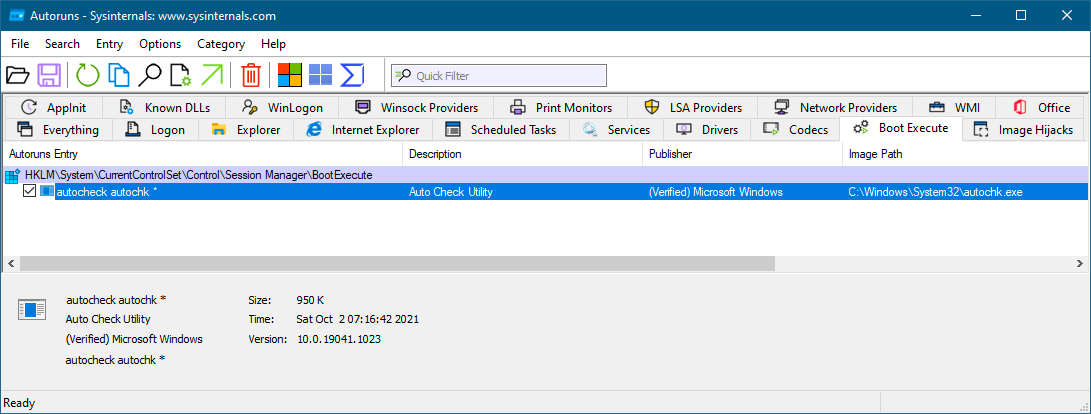The image size is (1091, 414).
Task: Open the Drivers tab
Action: pos(708,130)
